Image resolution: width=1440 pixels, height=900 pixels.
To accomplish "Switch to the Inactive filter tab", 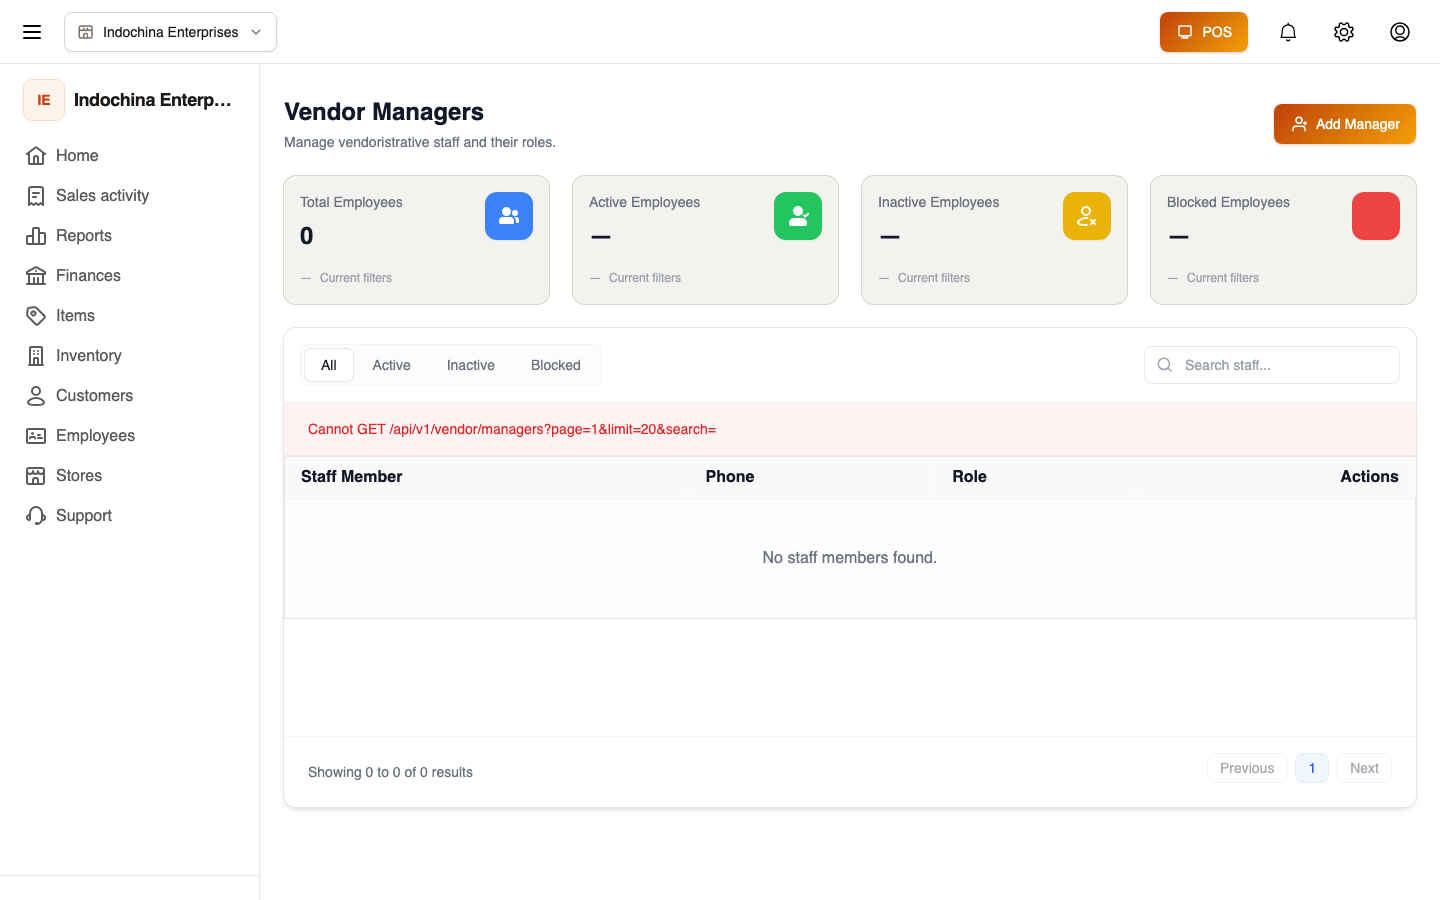I will pyautogui.click(x=471, y=365).
